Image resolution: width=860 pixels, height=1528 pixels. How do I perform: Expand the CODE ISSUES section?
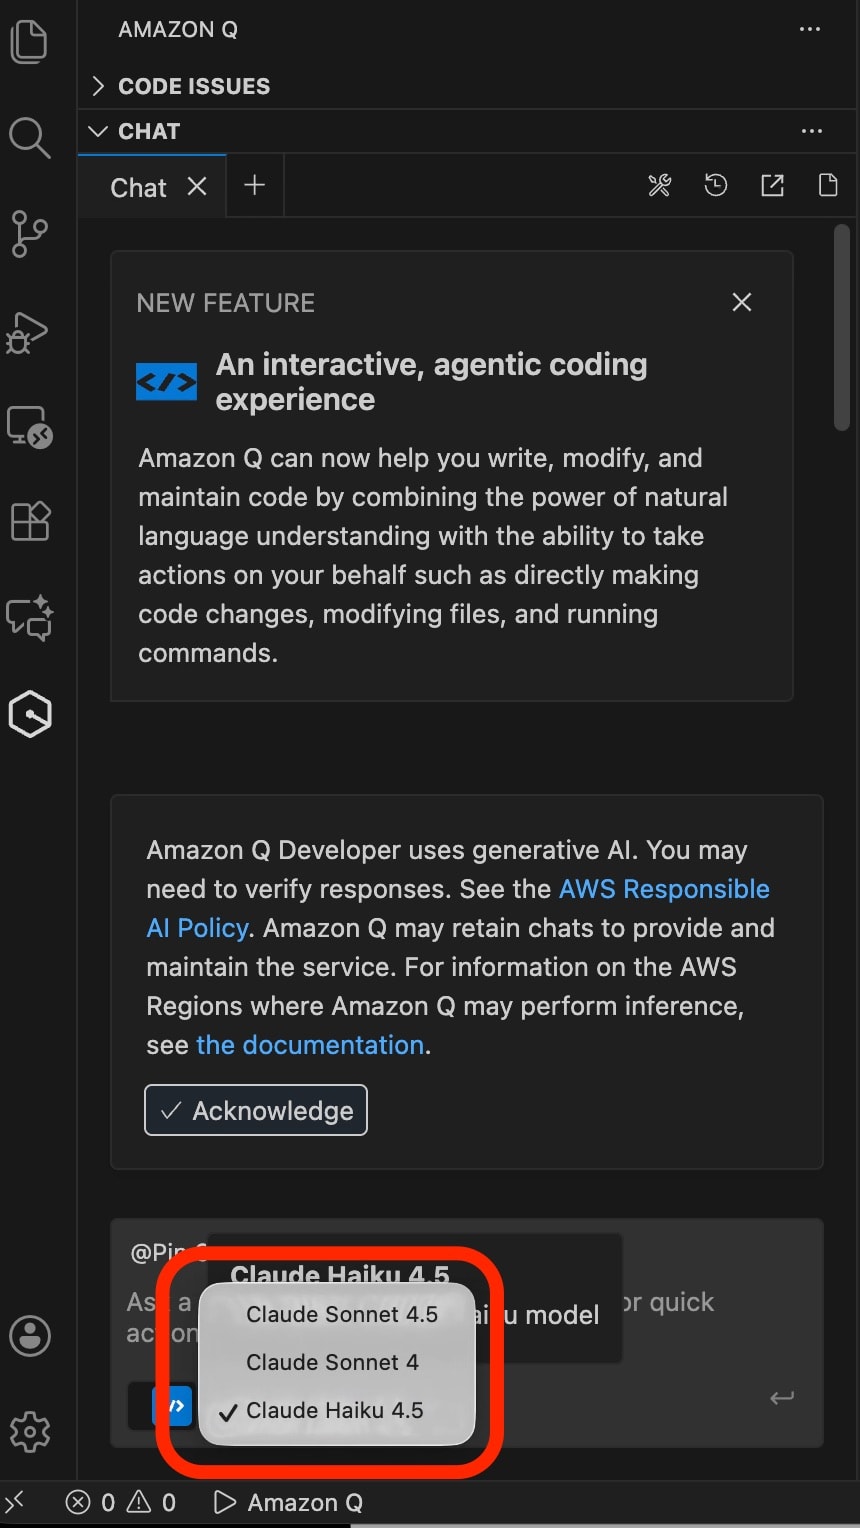pyautogui.click(x=193, y=86)
